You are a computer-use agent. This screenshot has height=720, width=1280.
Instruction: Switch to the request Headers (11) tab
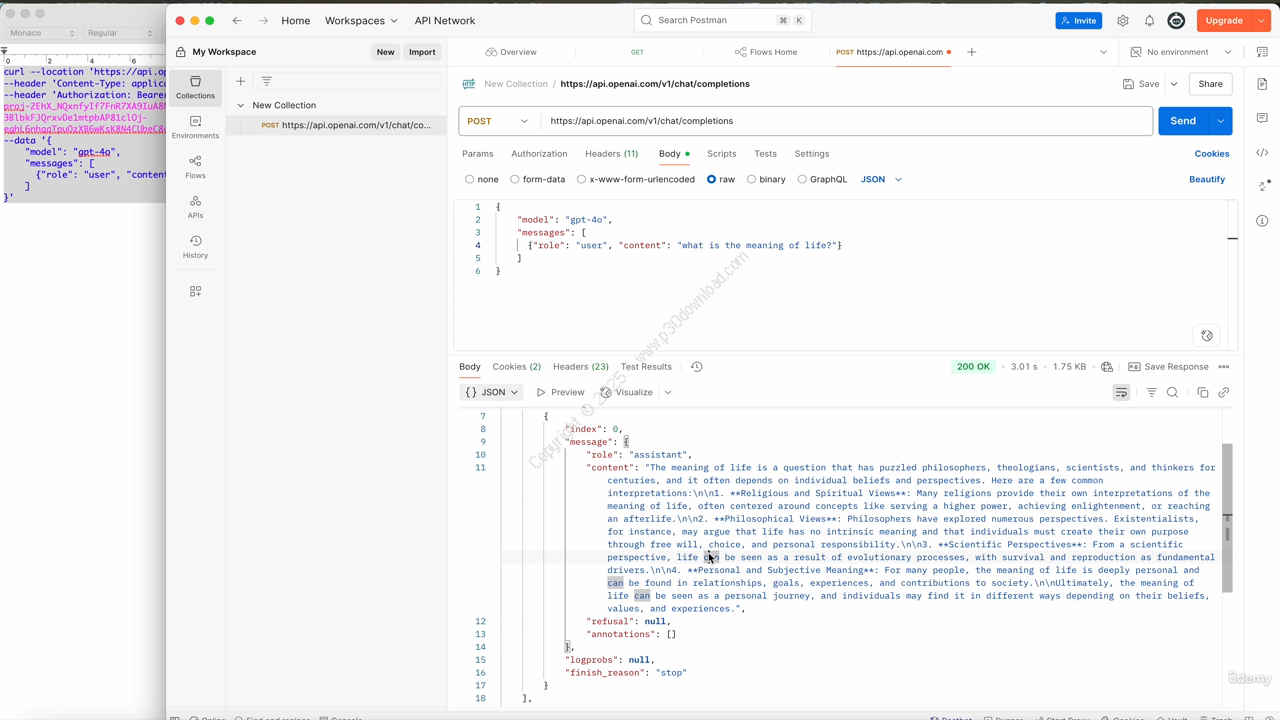(x=611, y=154)
